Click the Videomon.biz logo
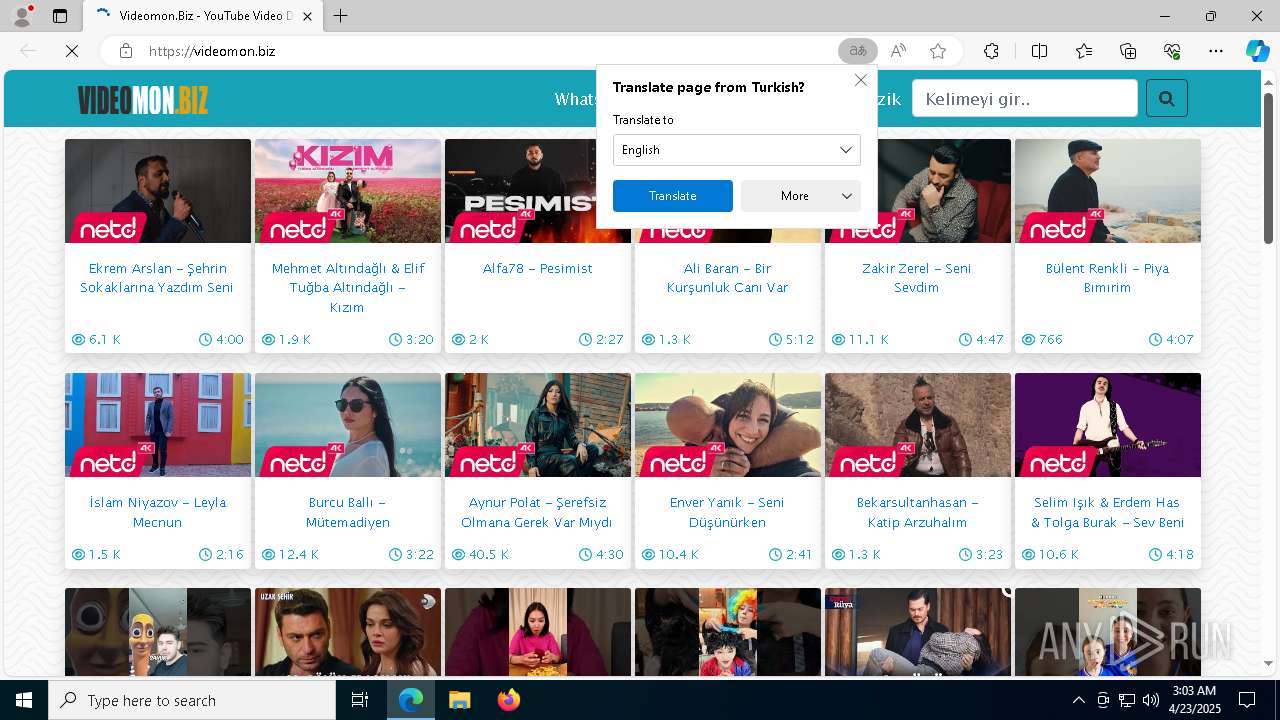The image size is (1280, 720). [x=143, y=99]
